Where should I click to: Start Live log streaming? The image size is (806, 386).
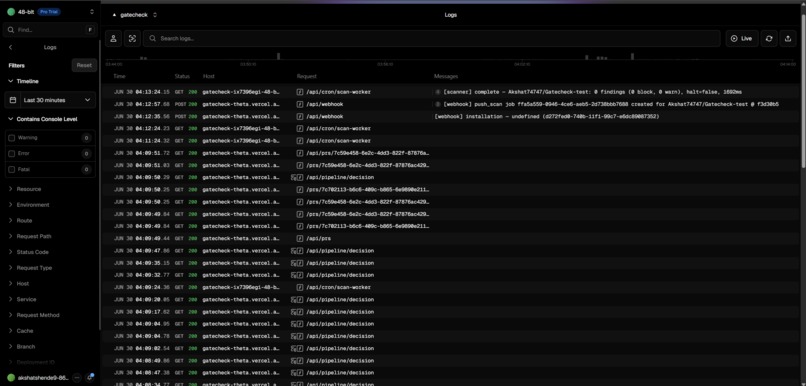[742, 39]
